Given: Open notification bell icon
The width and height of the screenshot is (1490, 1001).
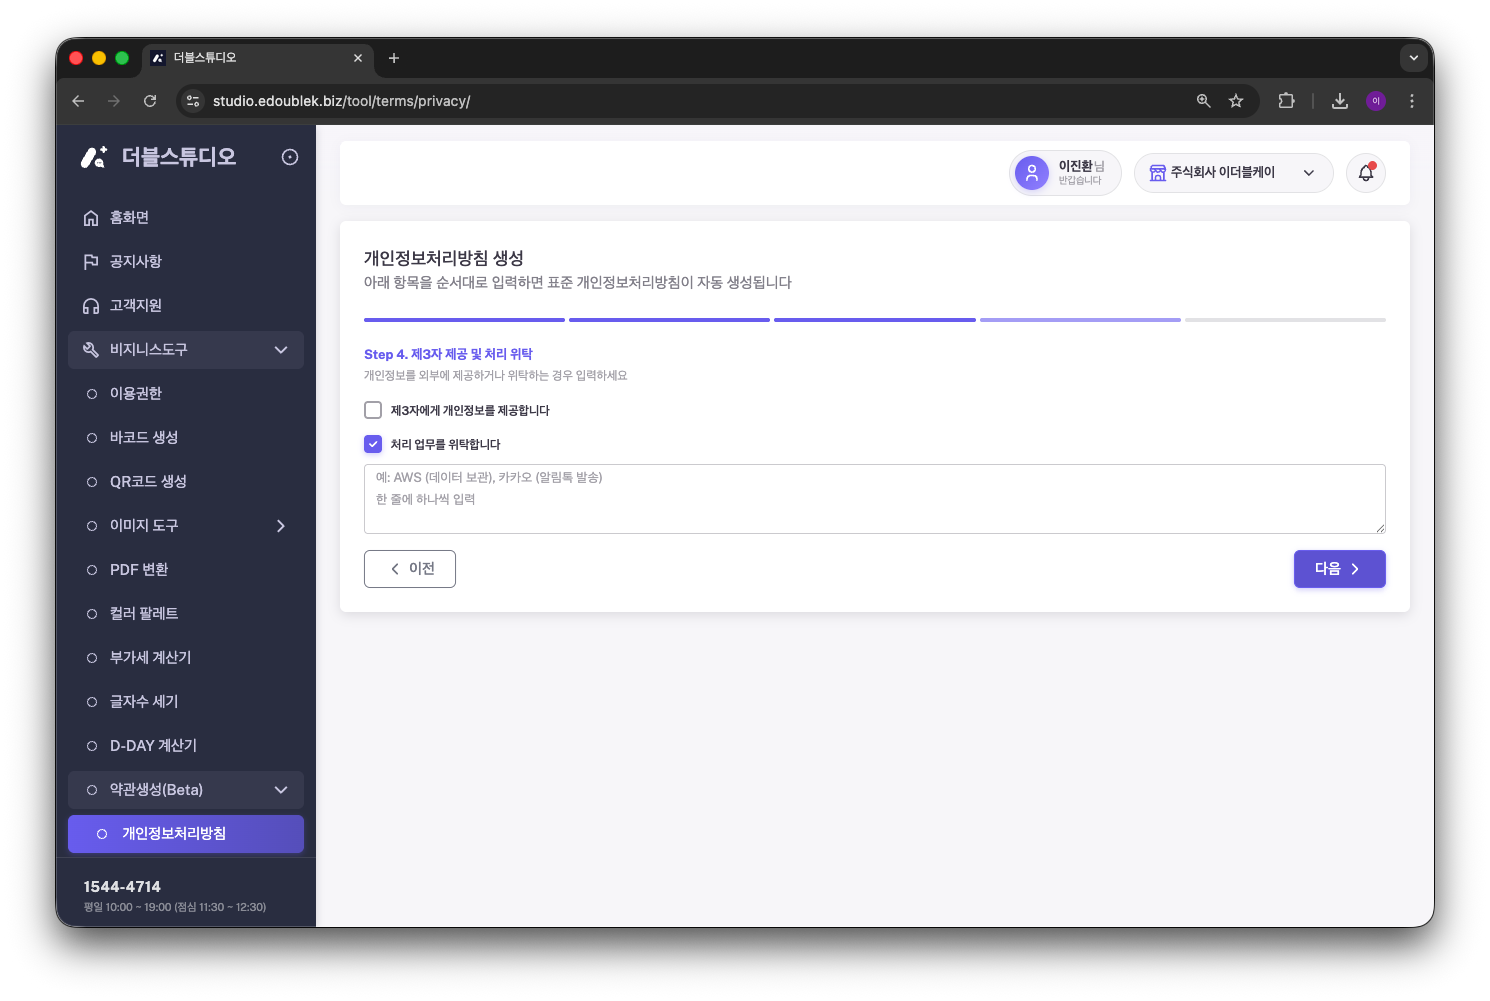Looking at the screenshot, I should pyautogui.click(x=1366, y=173).
